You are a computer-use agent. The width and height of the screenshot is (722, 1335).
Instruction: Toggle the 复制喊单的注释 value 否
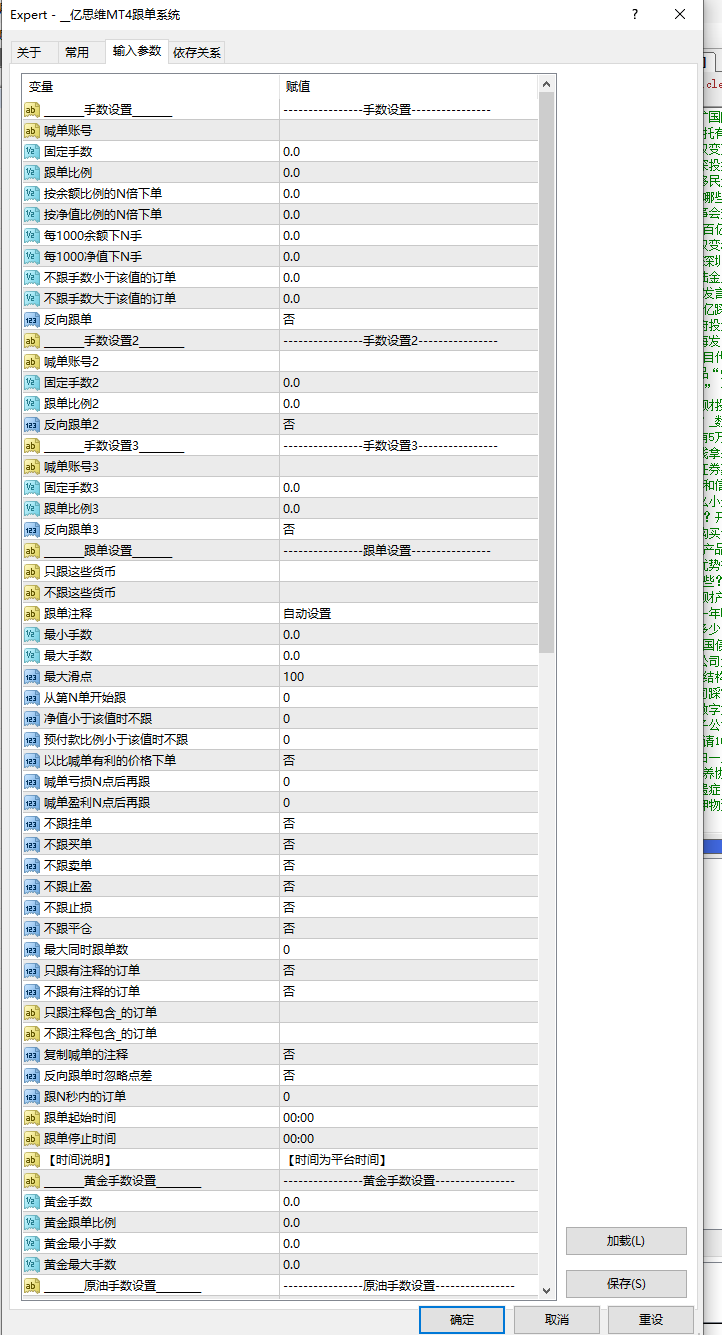pos(408,1055)
